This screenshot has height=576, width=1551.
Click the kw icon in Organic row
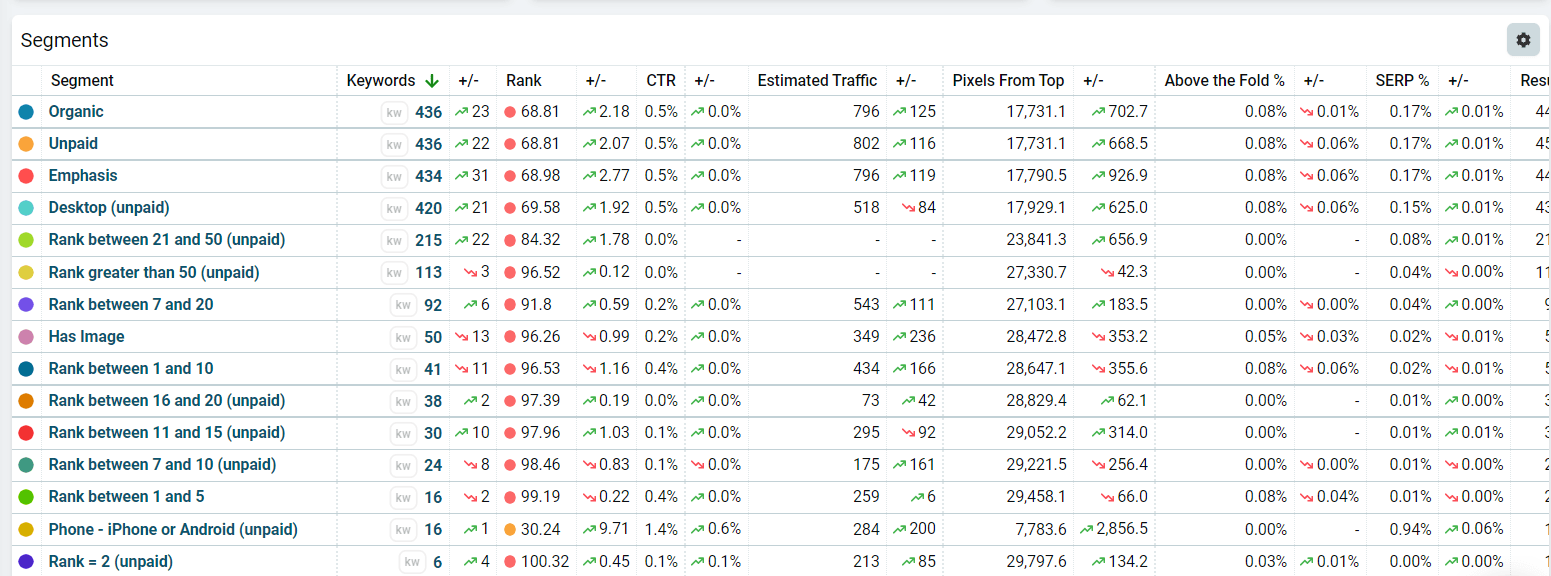[394, 113]
